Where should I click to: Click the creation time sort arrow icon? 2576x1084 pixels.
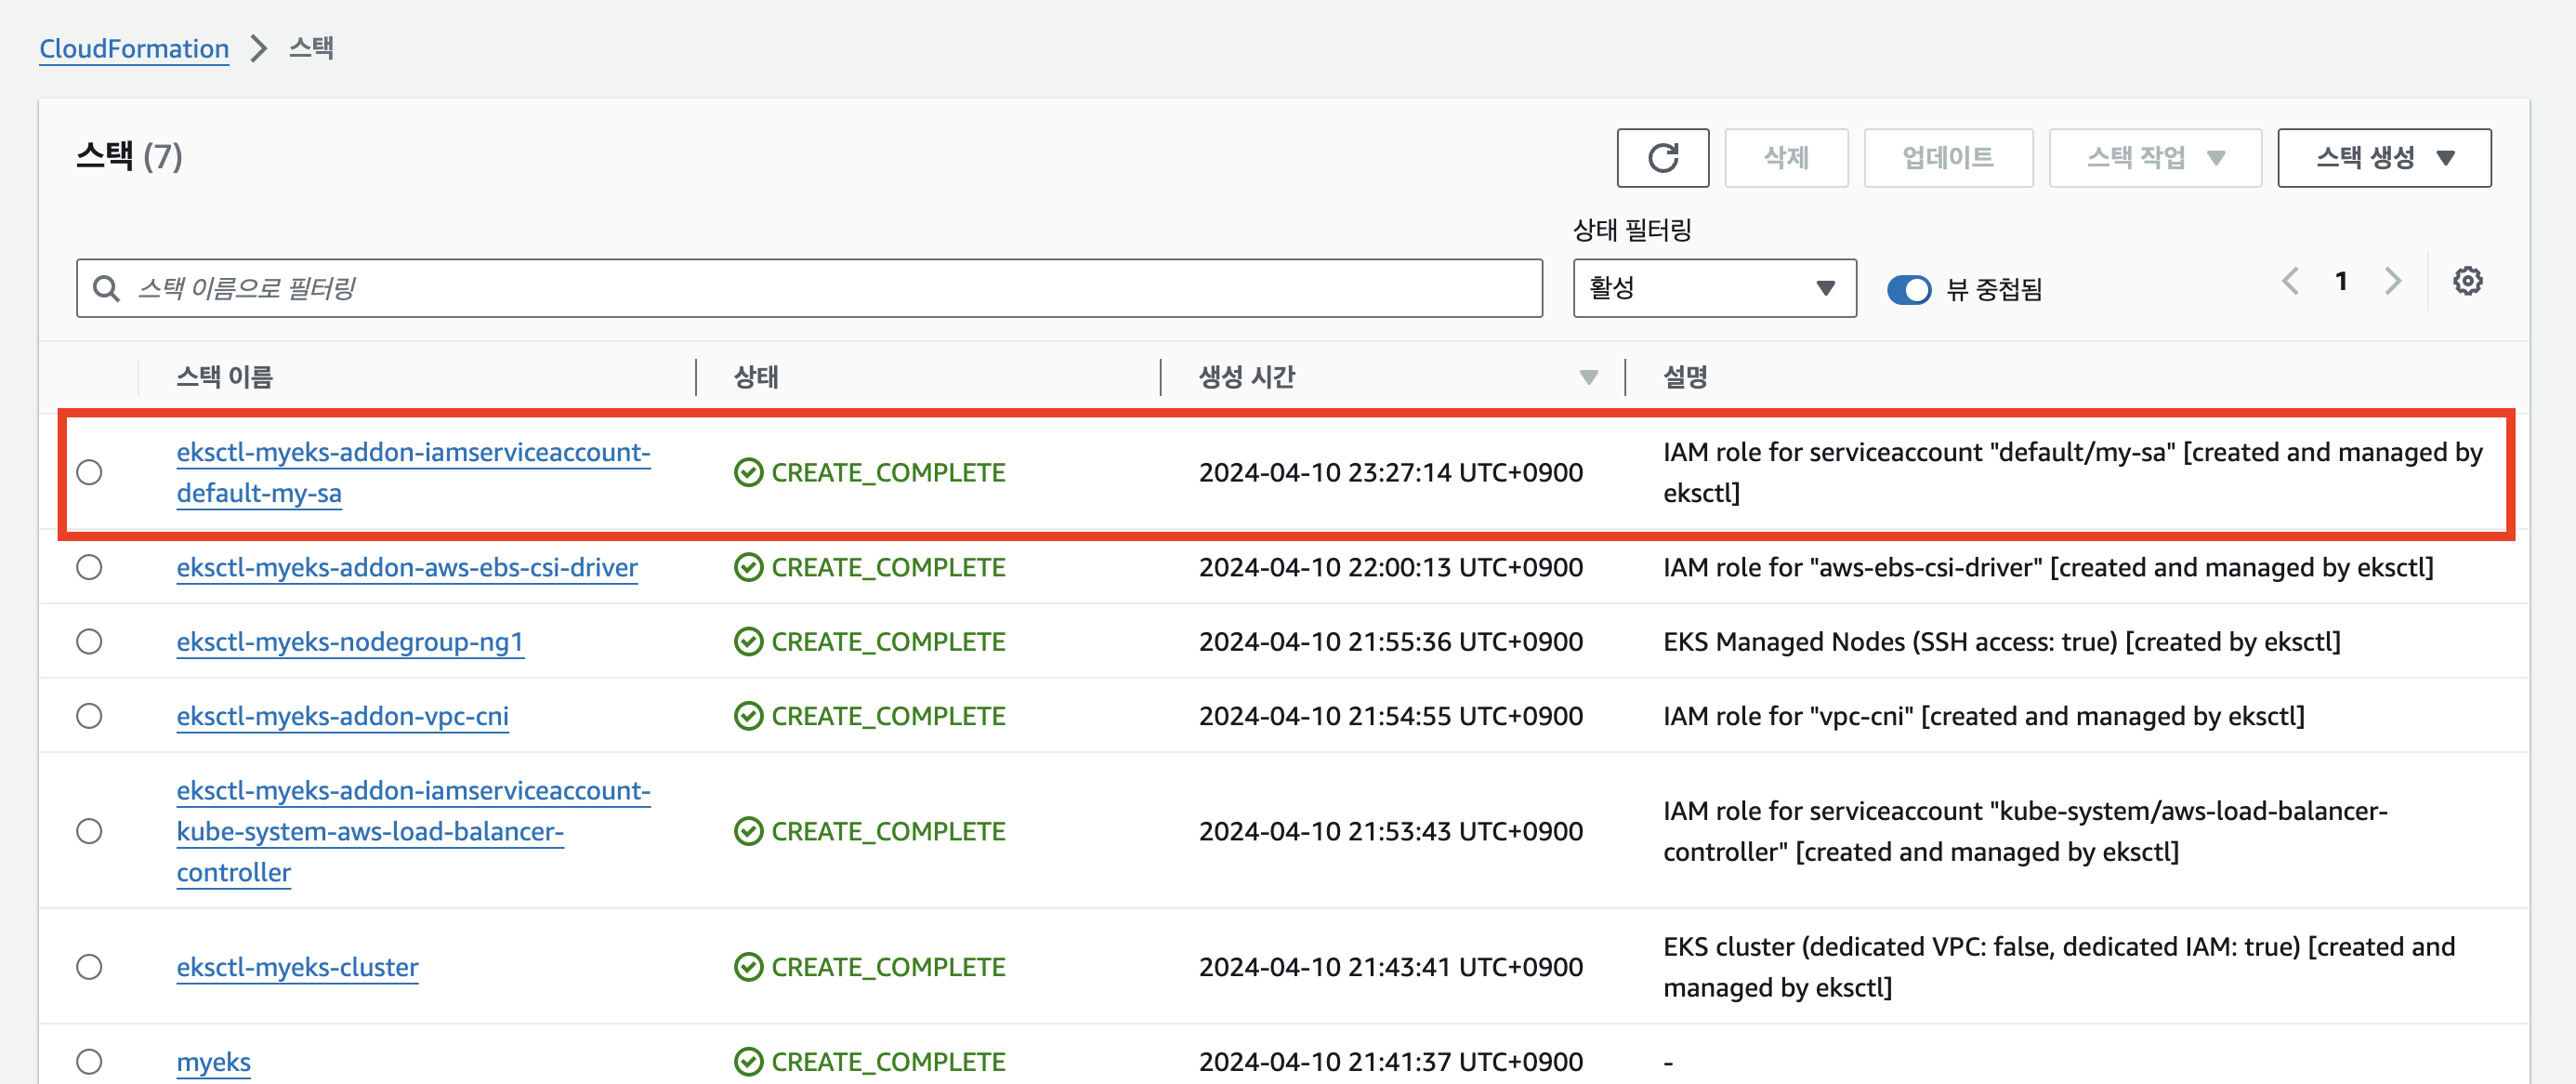pos(1588,377)
